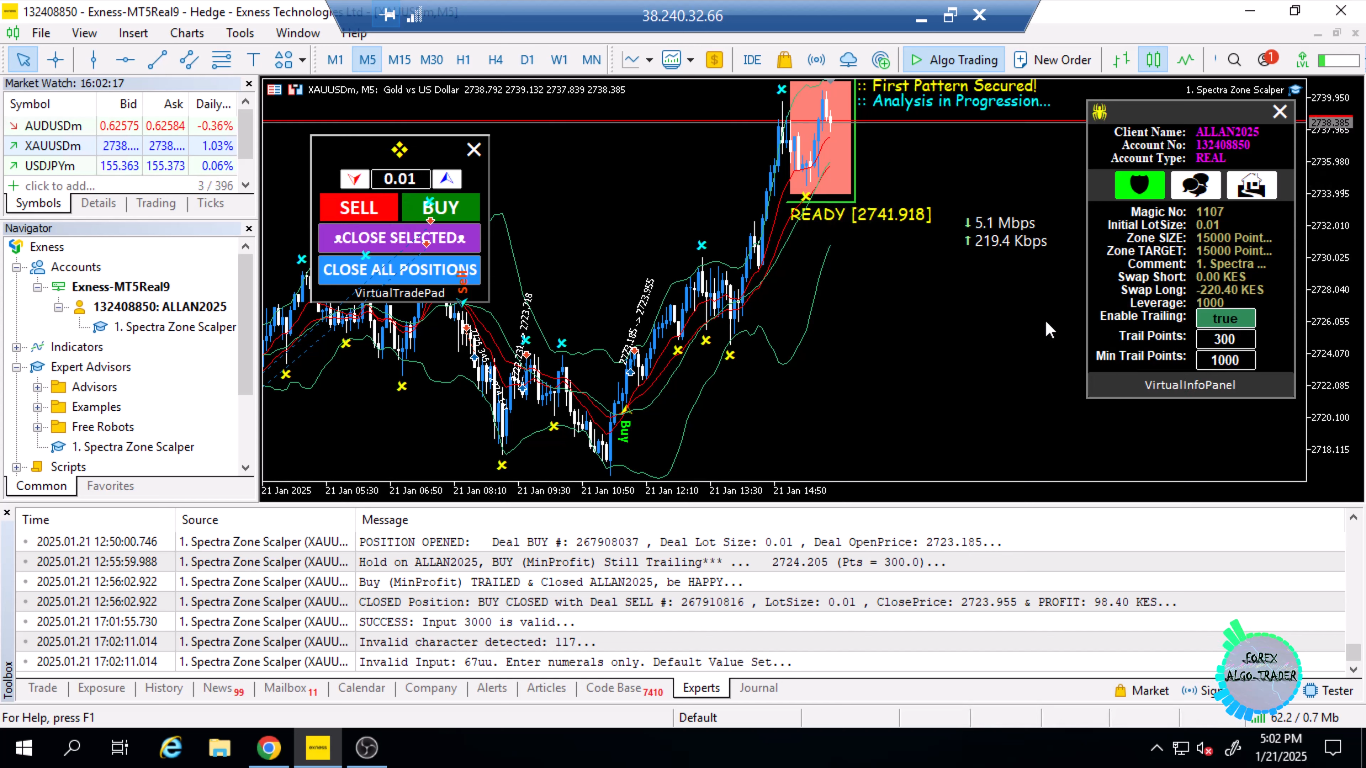Select XAUUSDm row in Market Watch
This screenshot has height=768, width=1366.
point(121,146)
